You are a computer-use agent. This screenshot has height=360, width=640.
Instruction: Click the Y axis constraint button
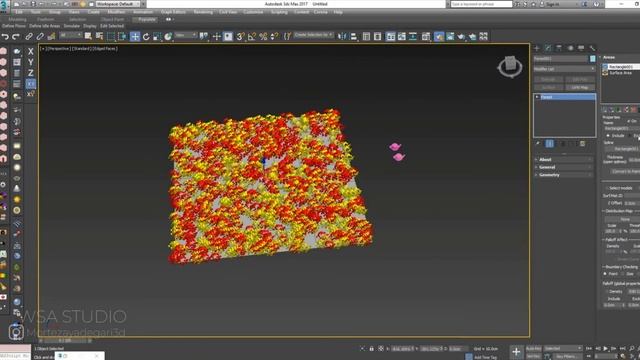coord(31,62)
